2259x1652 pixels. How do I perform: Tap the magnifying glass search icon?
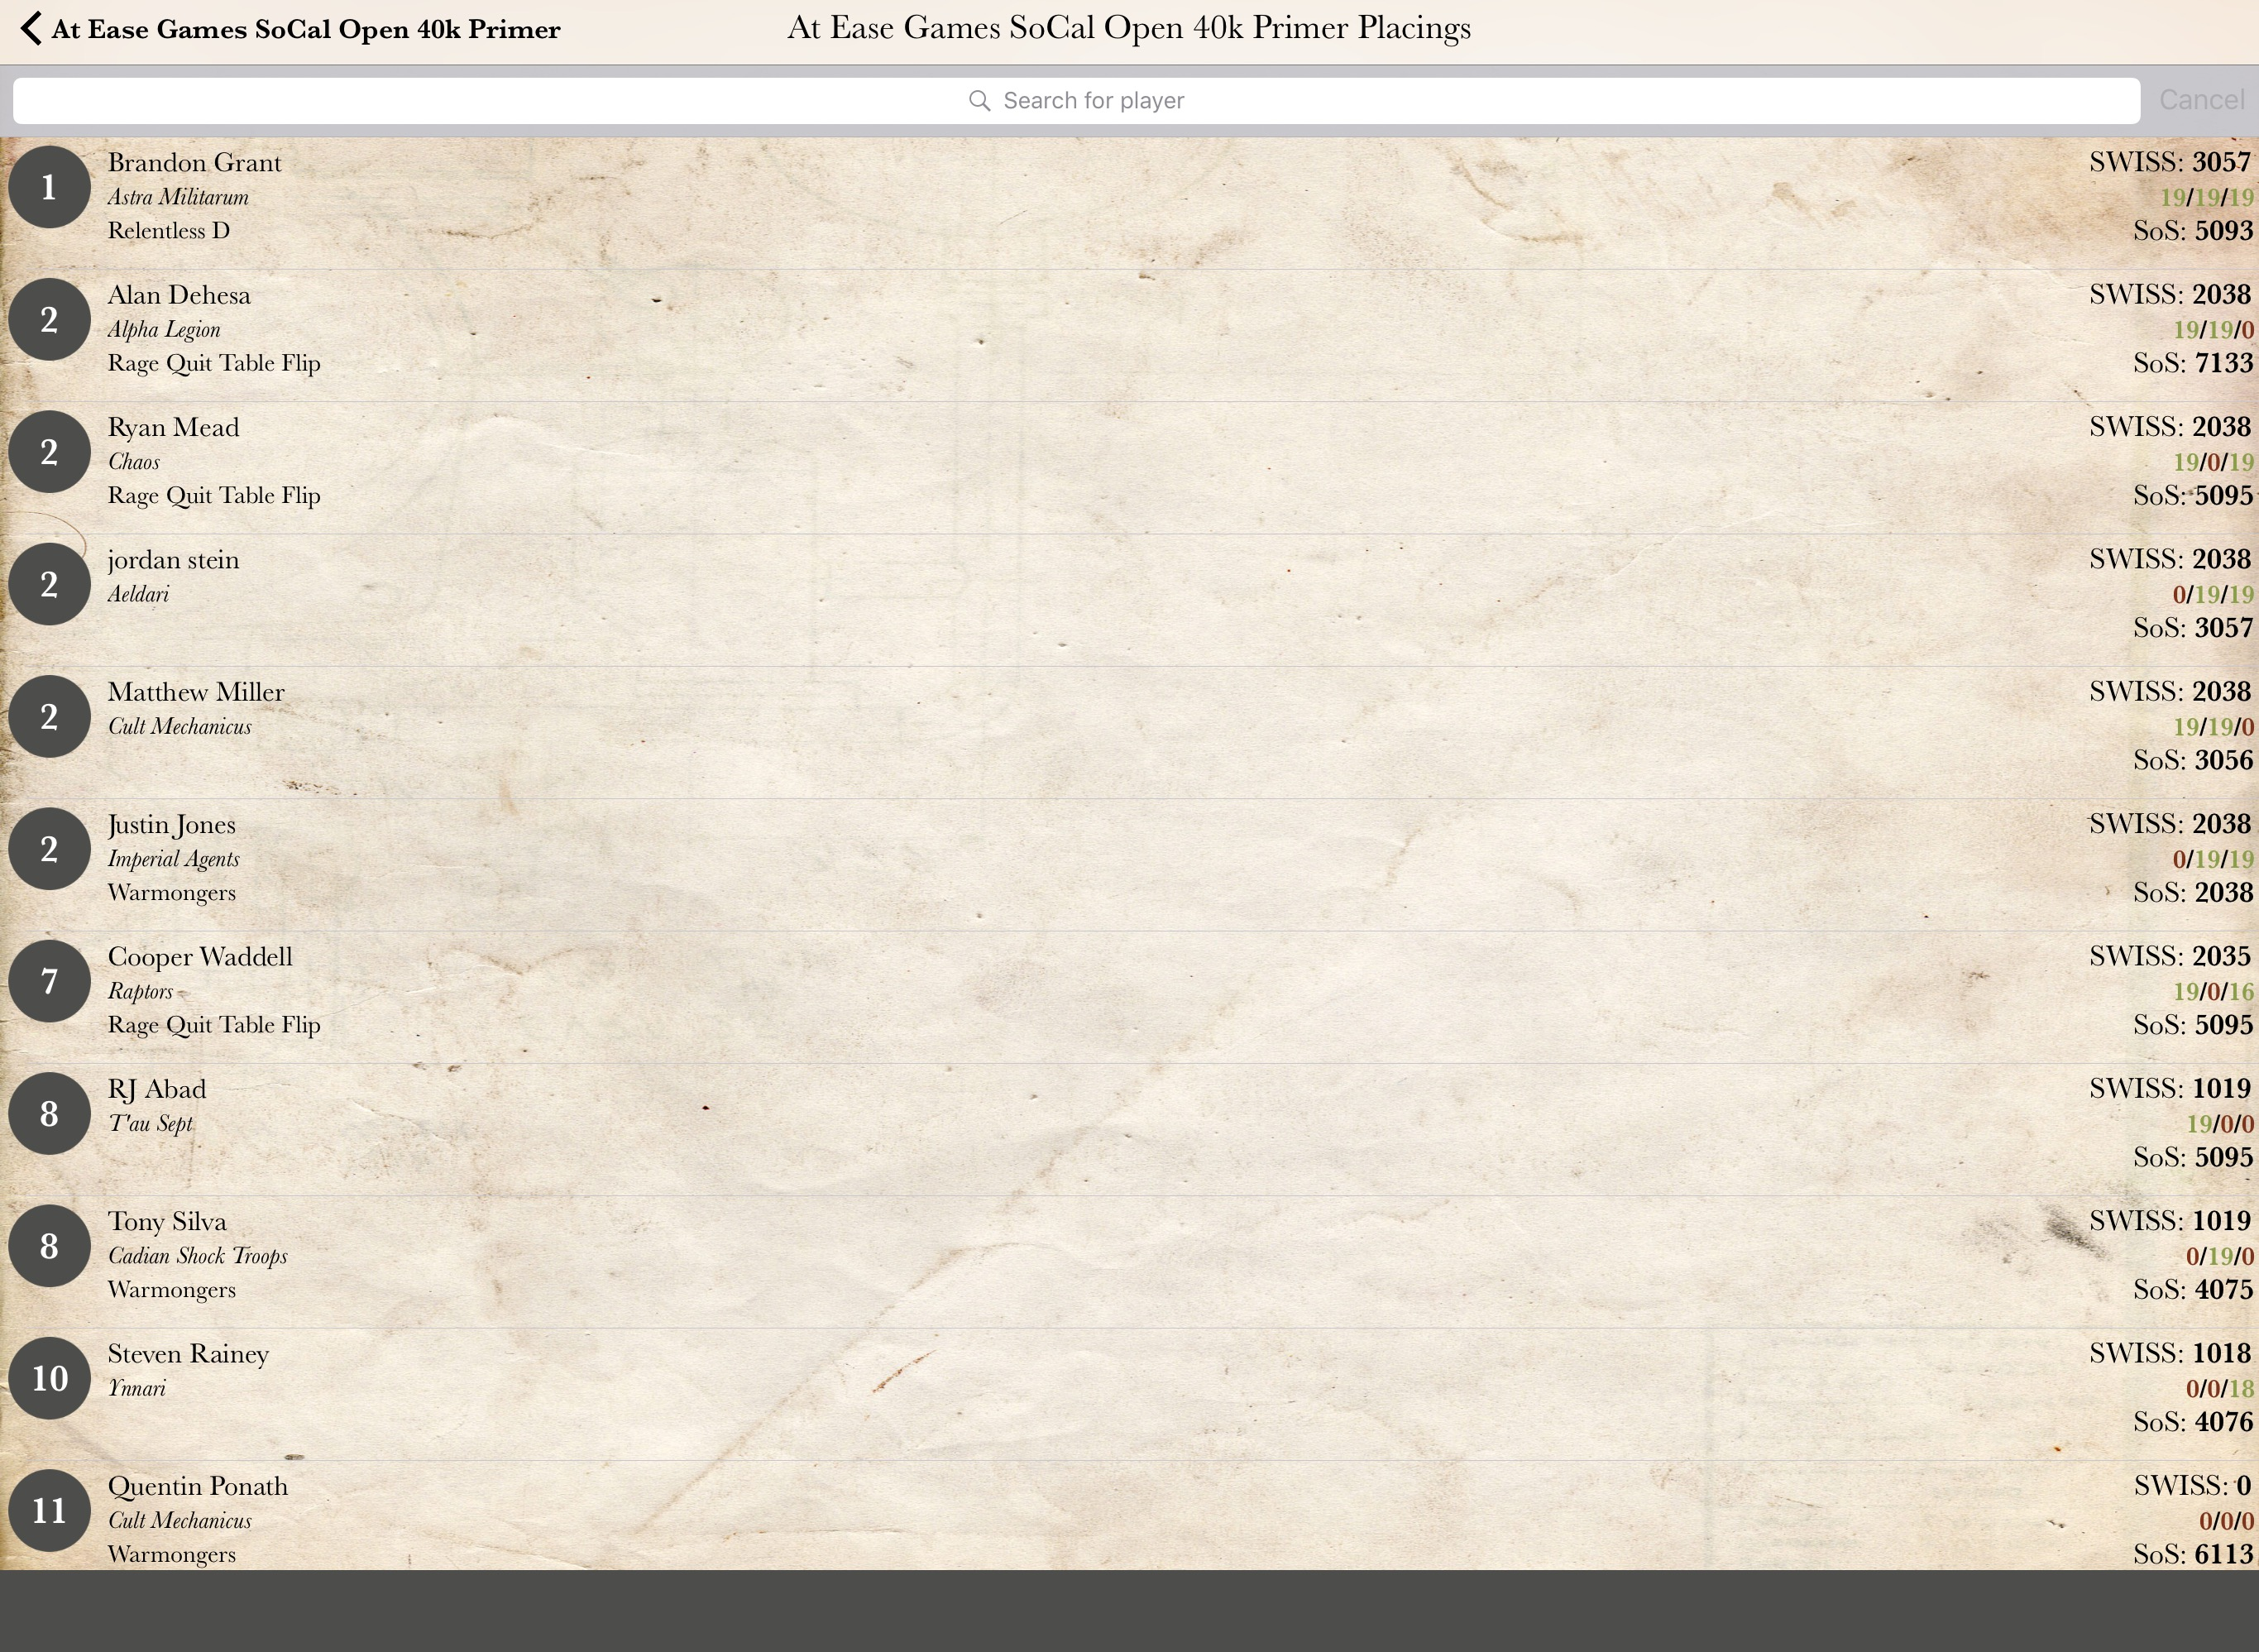(x=979, y=101)
